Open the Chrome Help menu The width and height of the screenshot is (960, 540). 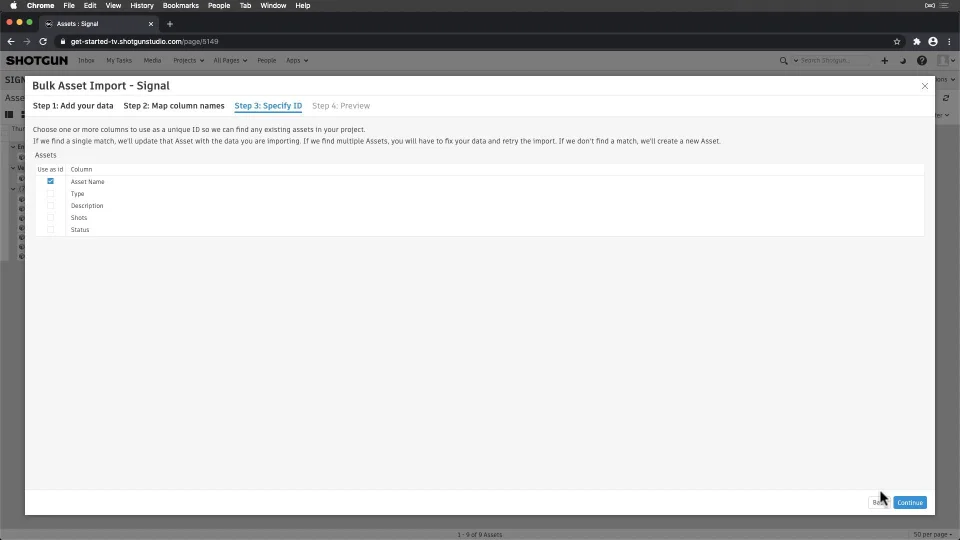(302, 6)
